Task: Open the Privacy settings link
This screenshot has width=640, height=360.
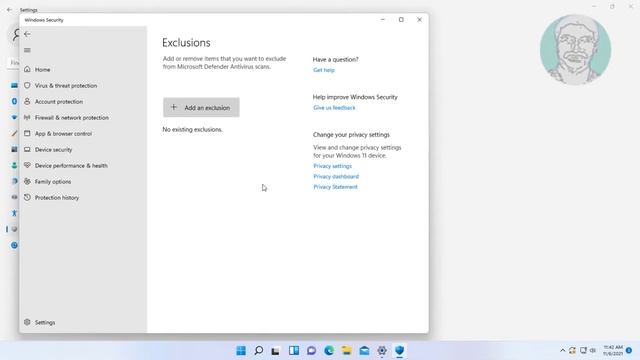Action: [332, 166]
